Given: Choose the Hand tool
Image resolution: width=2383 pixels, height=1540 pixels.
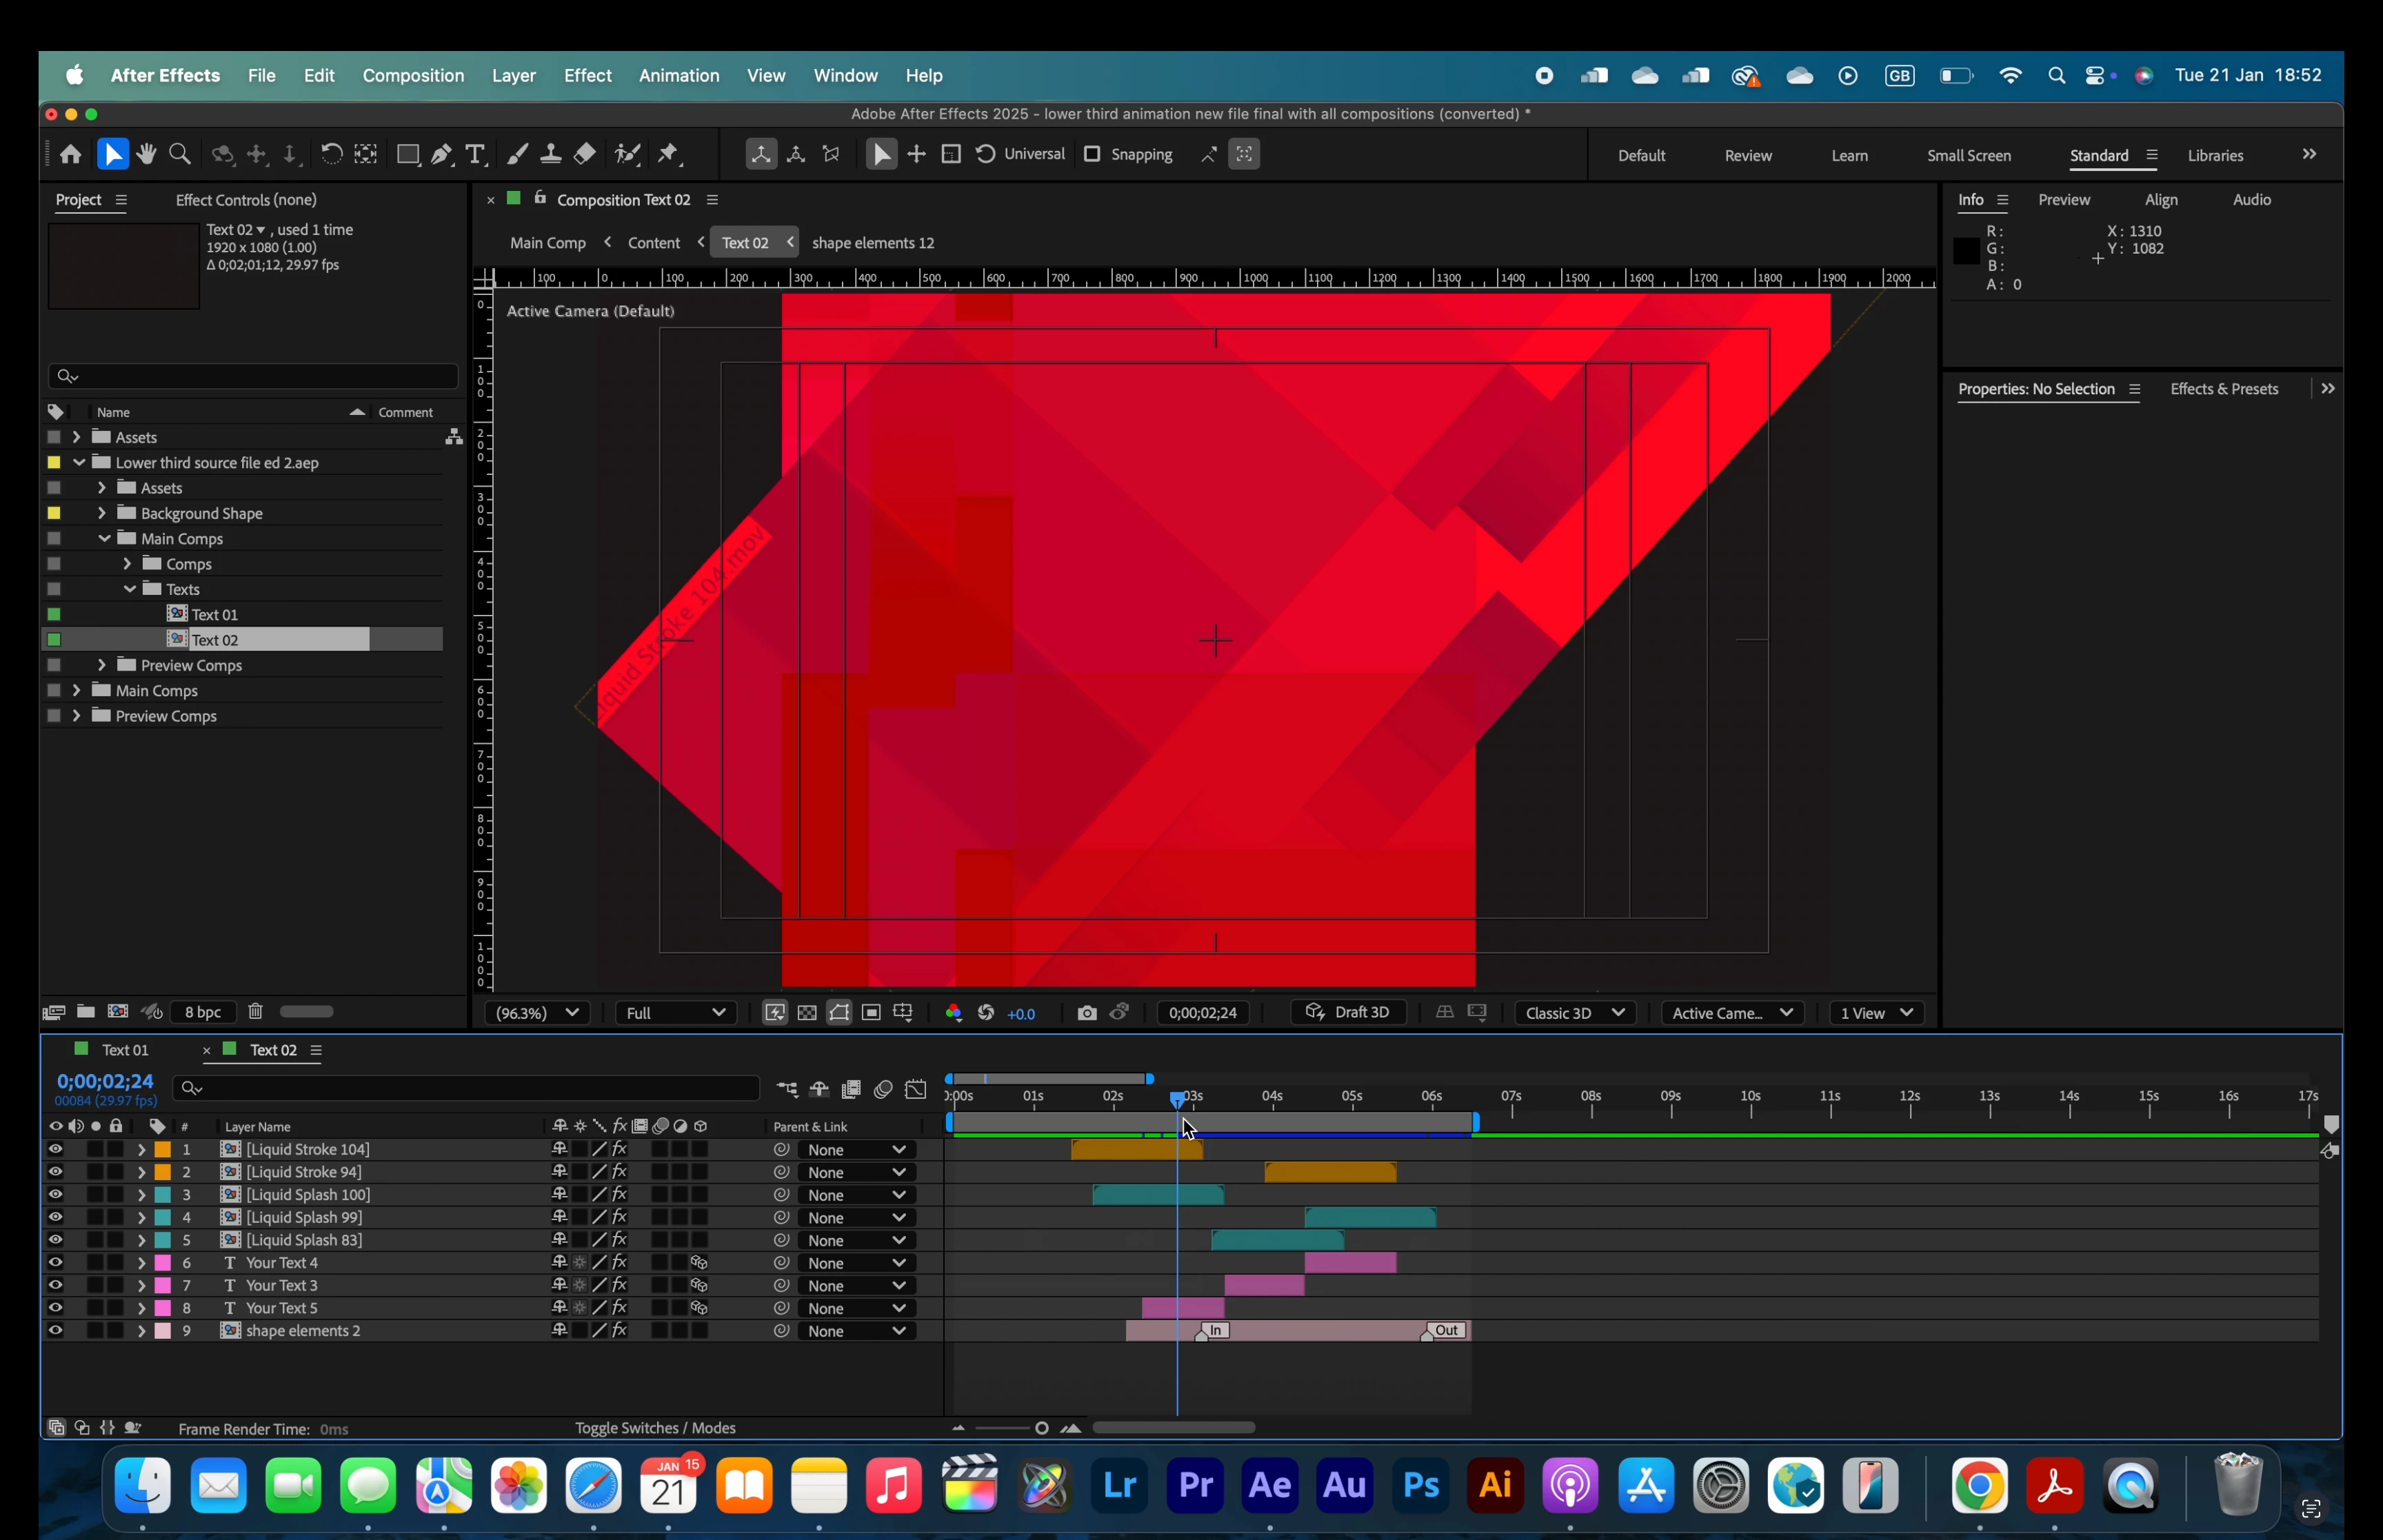Looking at the screenshot, I should point(146,155).
